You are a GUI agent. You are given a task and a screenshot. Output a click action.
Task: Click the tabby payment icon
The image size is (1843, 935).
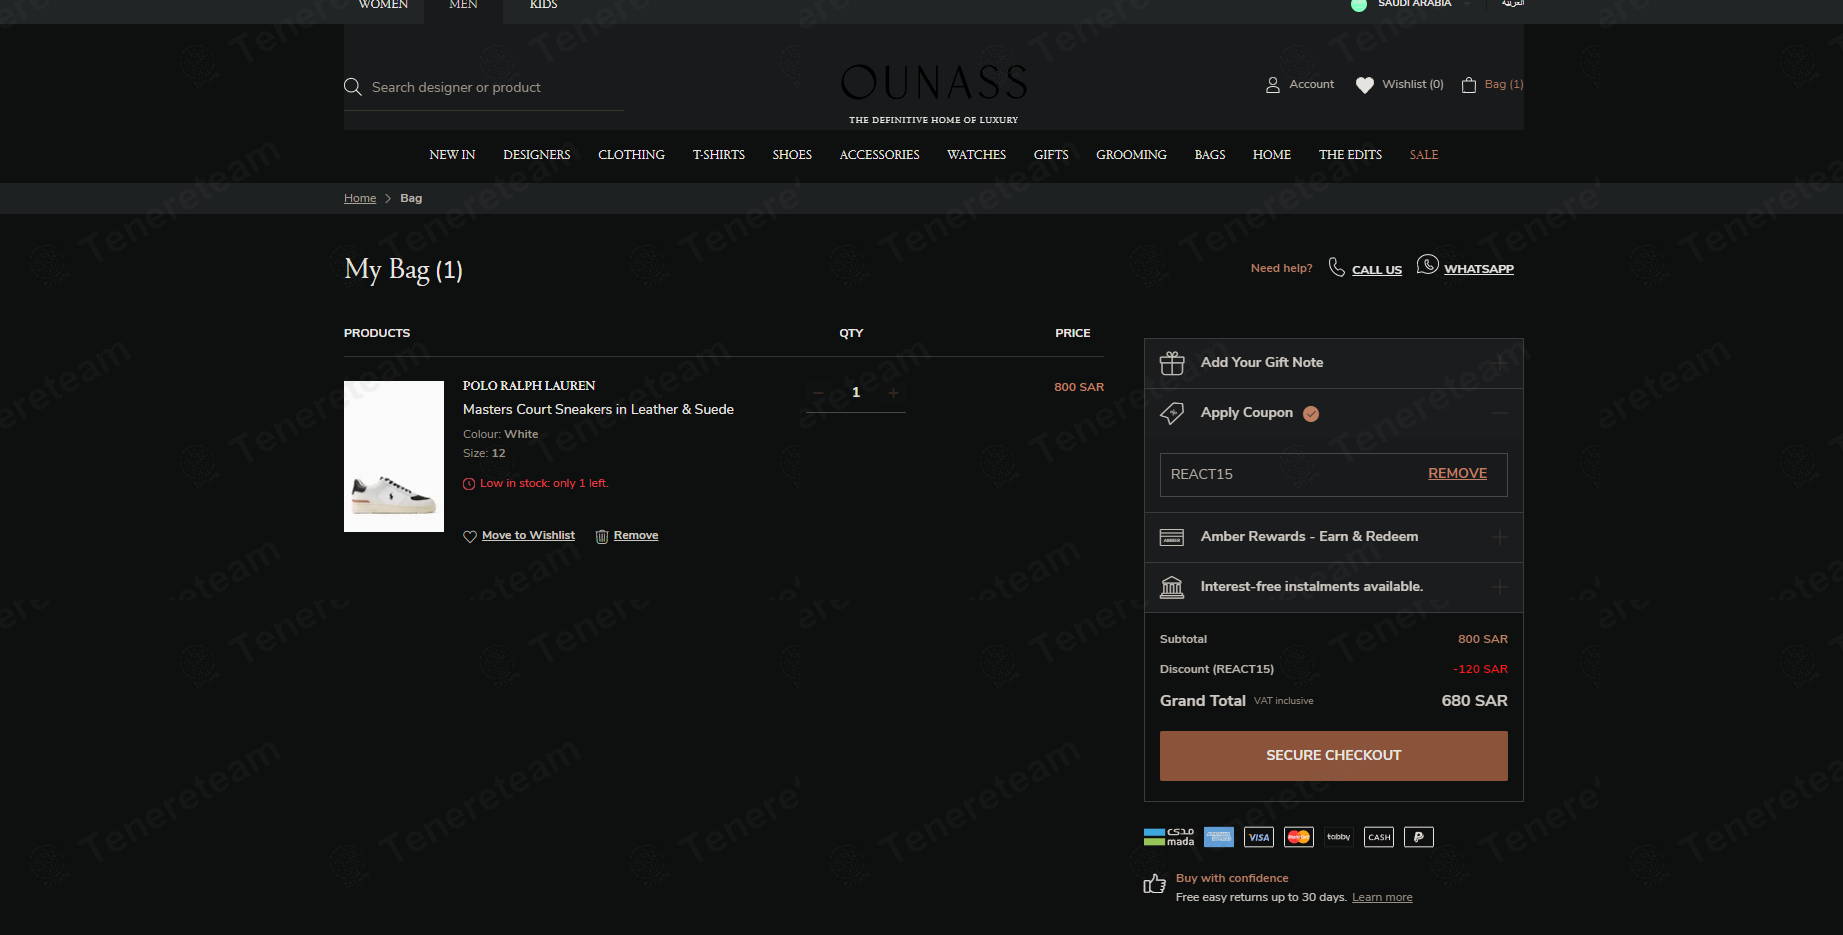click(1339, 837)
